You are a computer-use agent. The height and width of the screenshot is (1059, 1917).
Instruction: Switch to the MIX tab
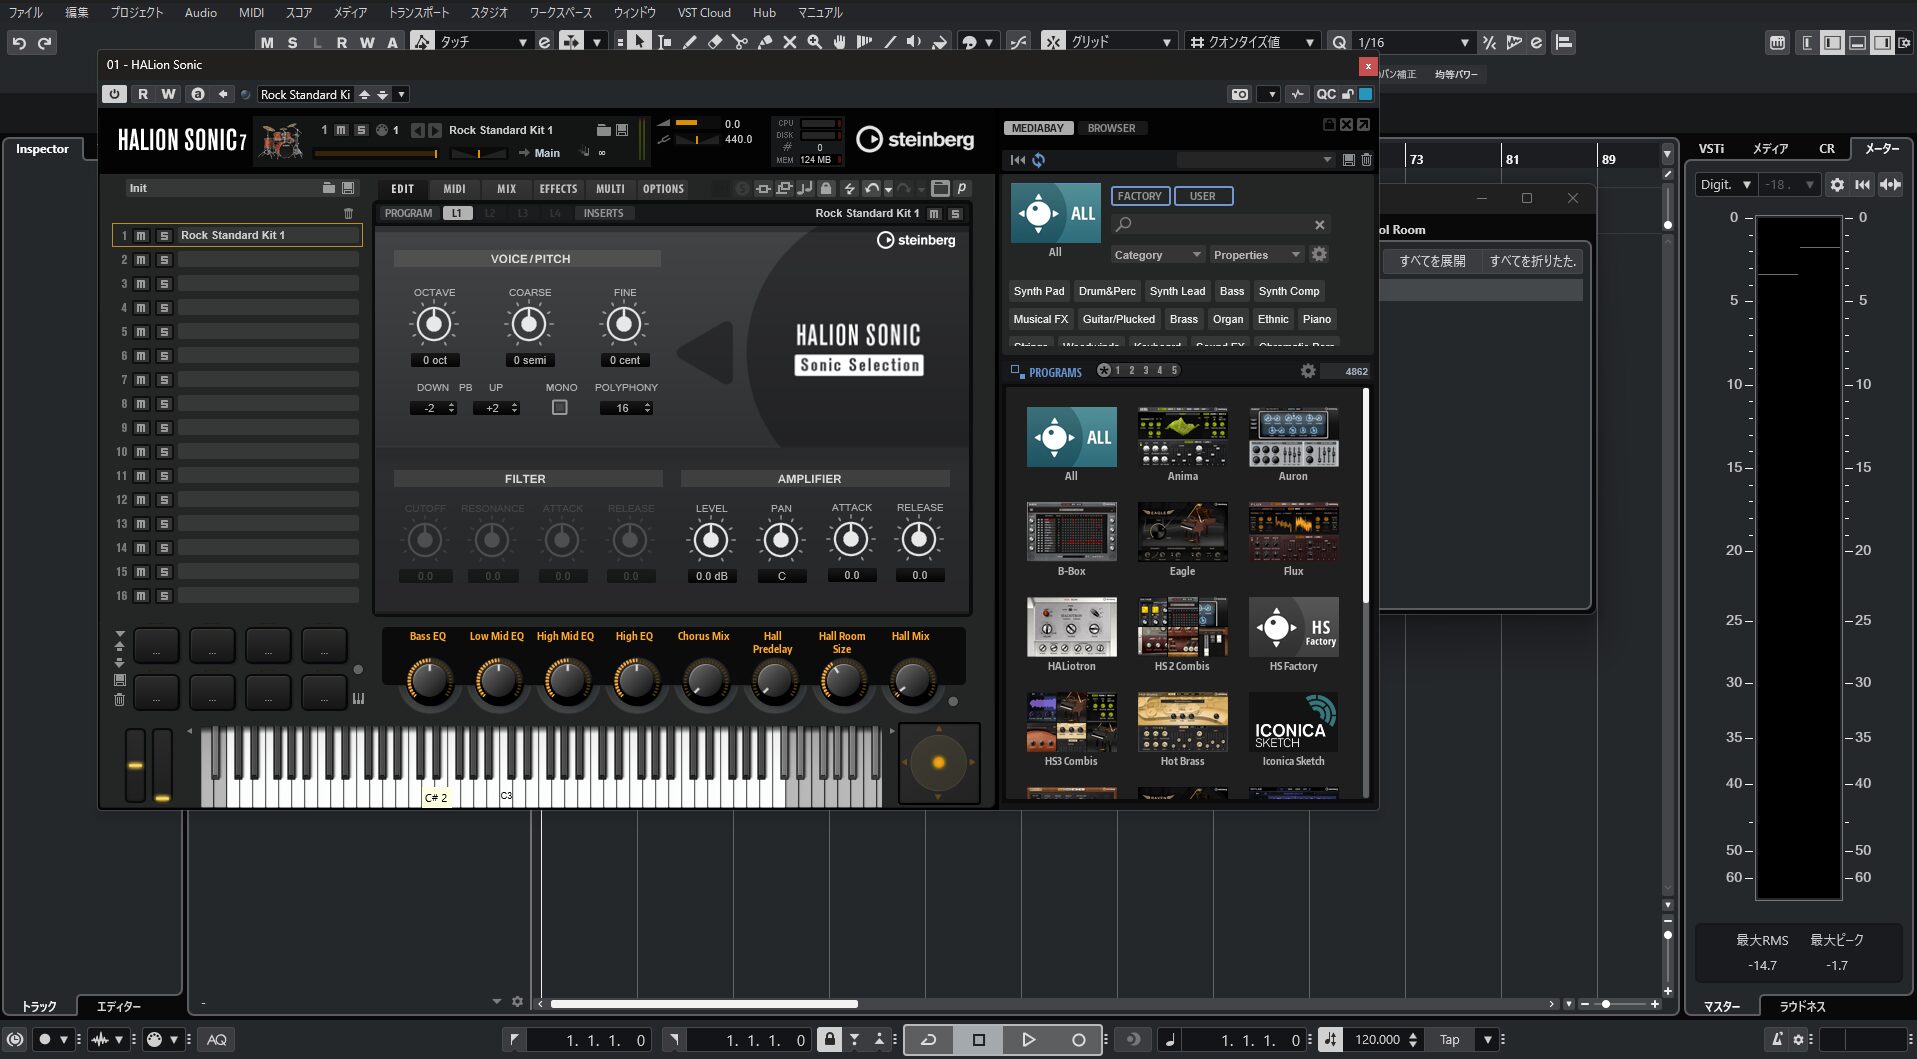point(507,188)
